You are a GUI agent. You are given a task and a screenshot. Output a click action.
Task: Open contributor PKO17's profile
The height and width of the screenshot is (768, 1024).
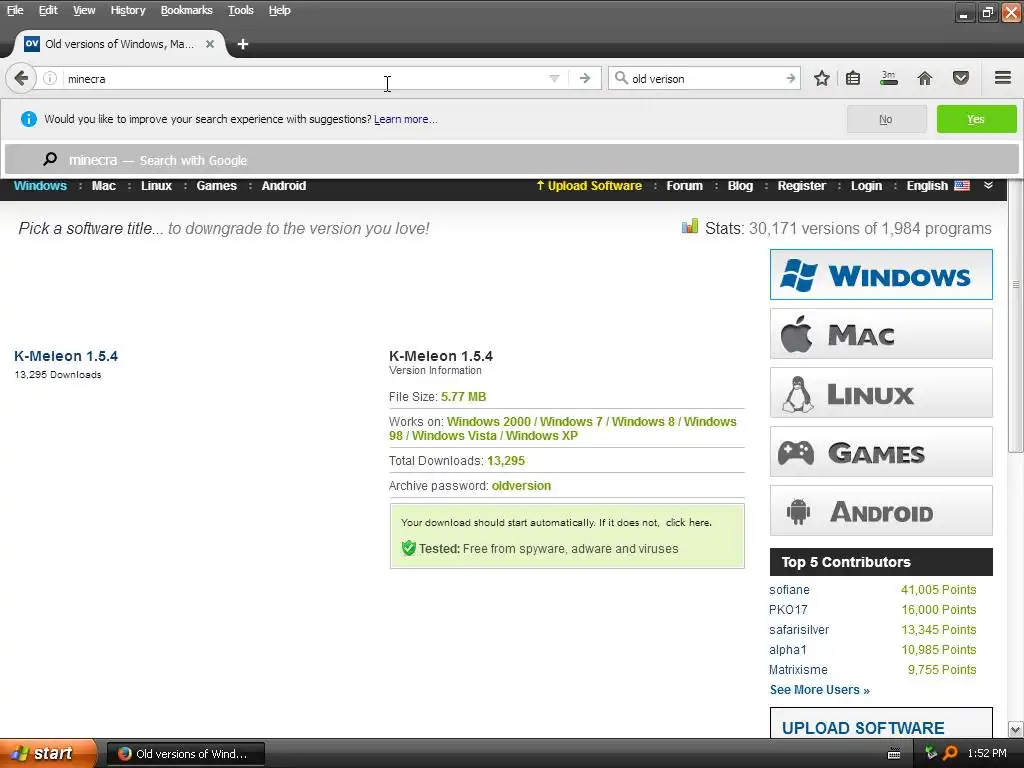788,609
